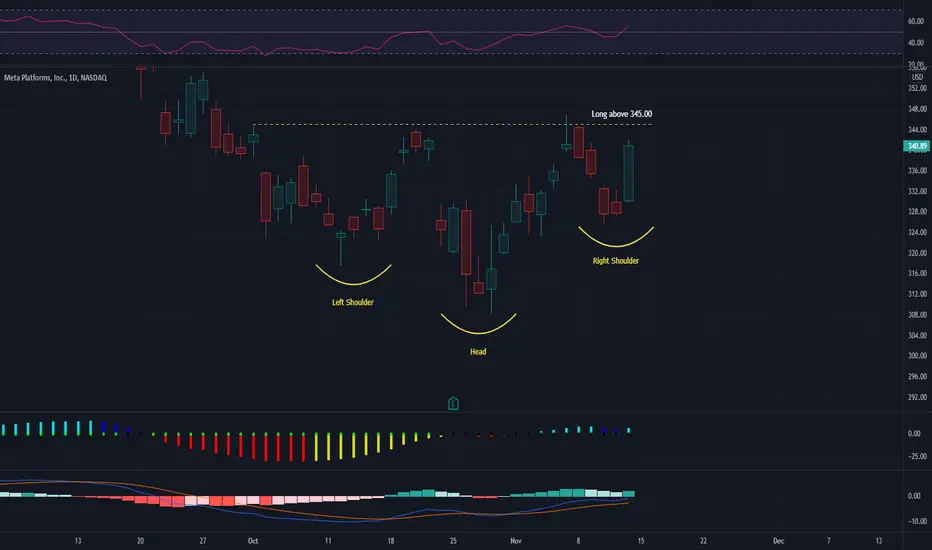The height and width of the screenshot is (550, 932).
Task: Select the 'Meta Platforms, Inc., 1D, NASDAQ' title
Action: (x=55, y=78)
